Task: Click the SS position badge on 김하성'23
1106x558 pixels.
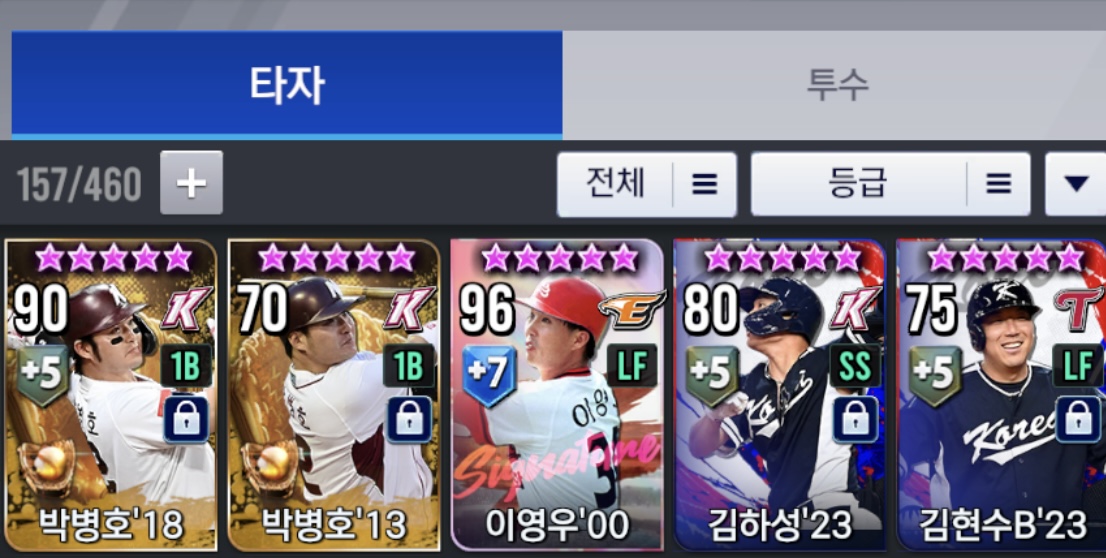Action: 855,365
